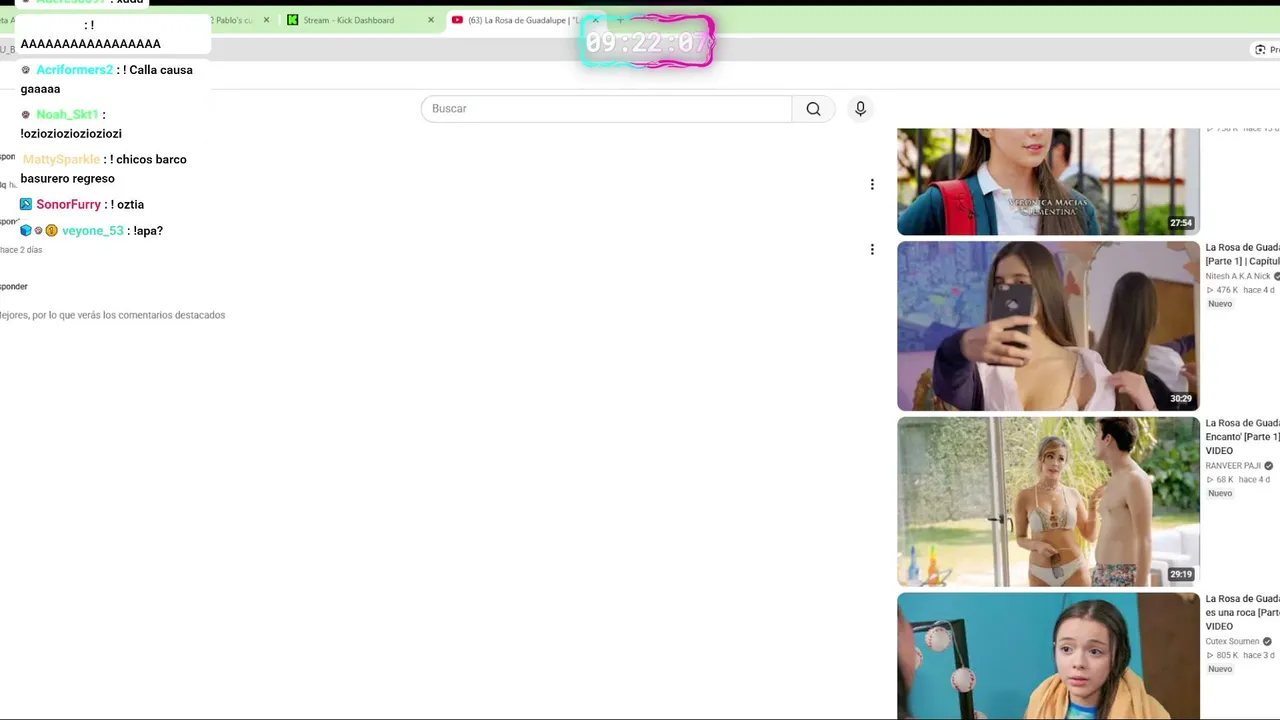
Task: Open the lower three-dot comment menu
Action: (872, 249)
